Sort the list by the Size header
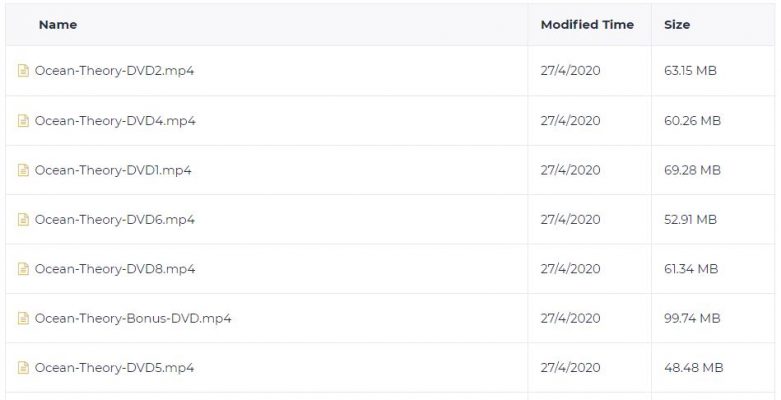 tap(677, 24)
